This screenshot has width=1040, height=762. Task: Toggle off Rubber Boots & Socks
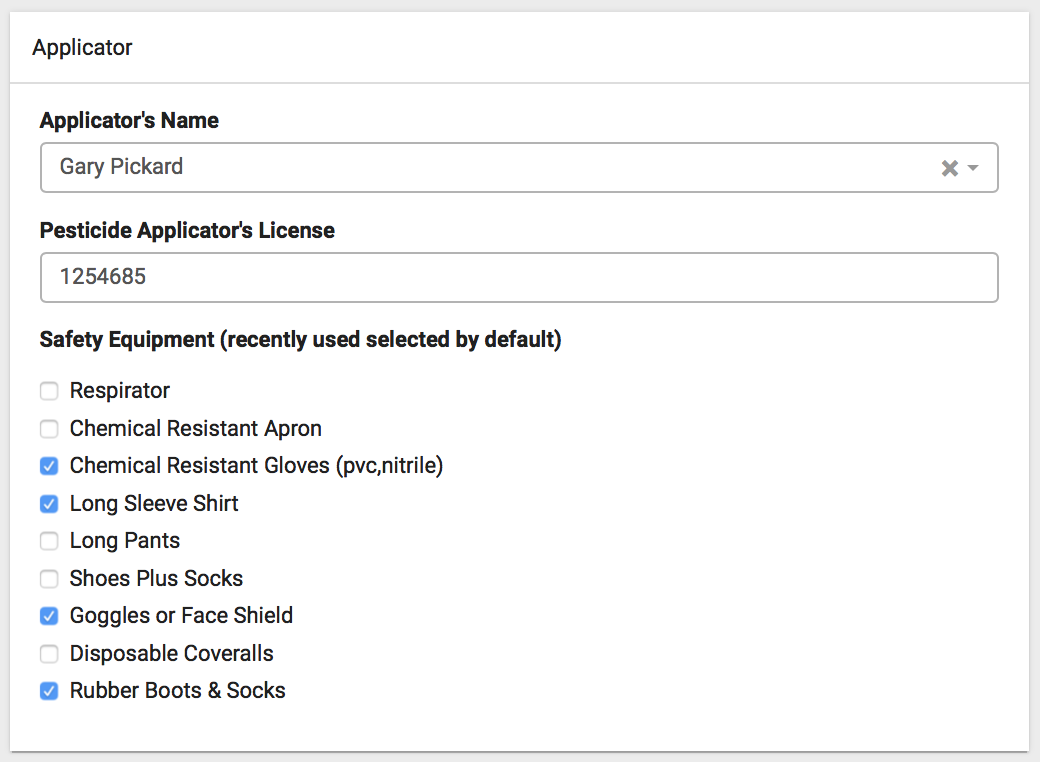[x=49, y=691]
